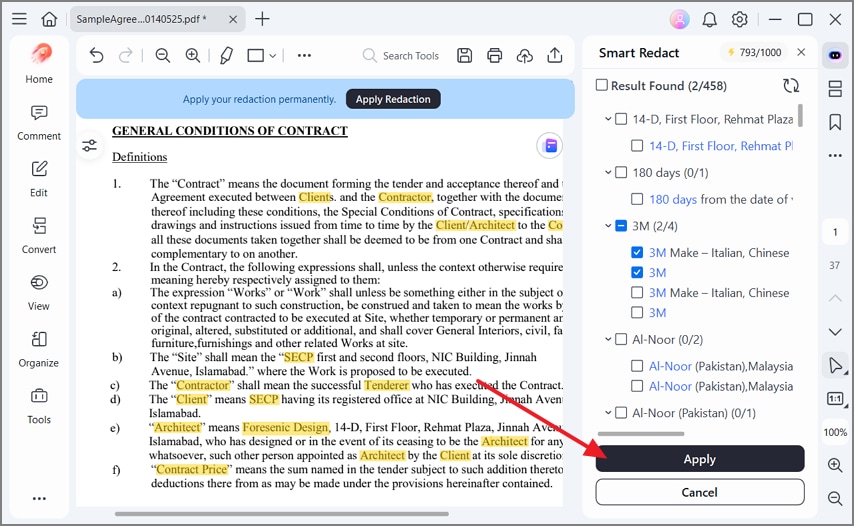Open the user profile avatar
Image resolution: width=854 pixels, height=526 pixels.
(x=679, y=20)
